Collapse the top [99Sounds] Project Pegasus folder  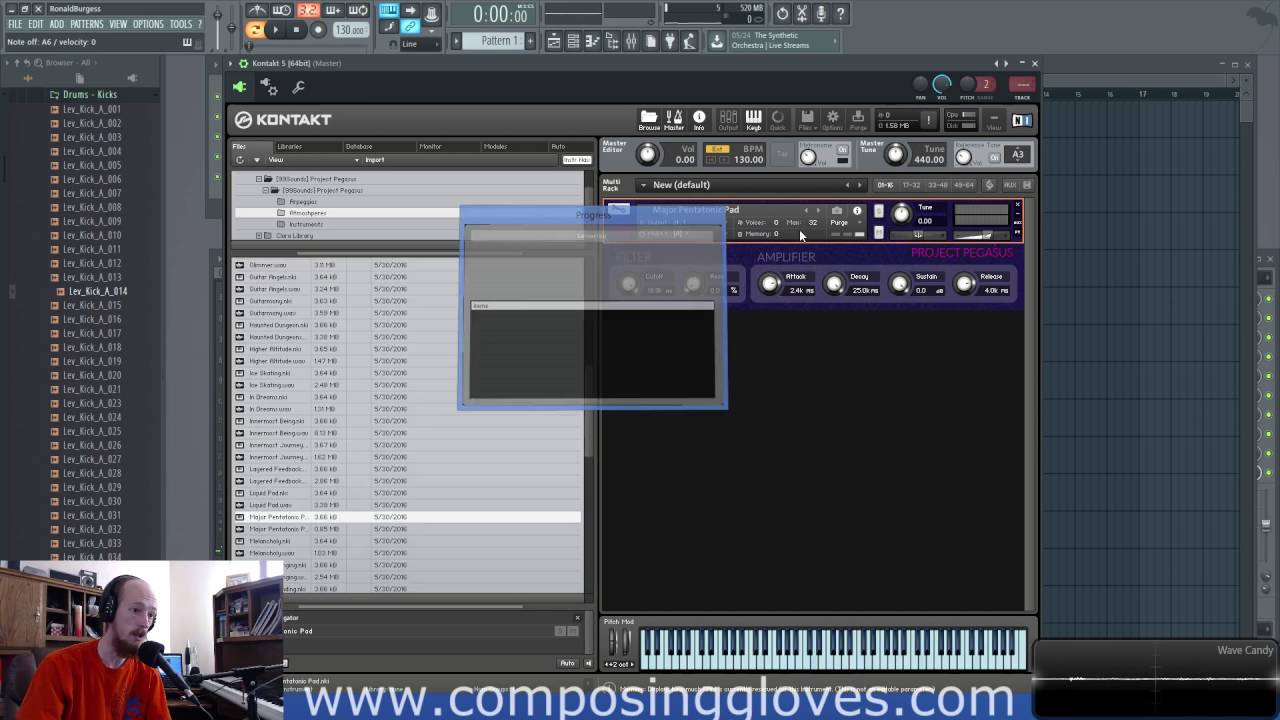(259, 179)
